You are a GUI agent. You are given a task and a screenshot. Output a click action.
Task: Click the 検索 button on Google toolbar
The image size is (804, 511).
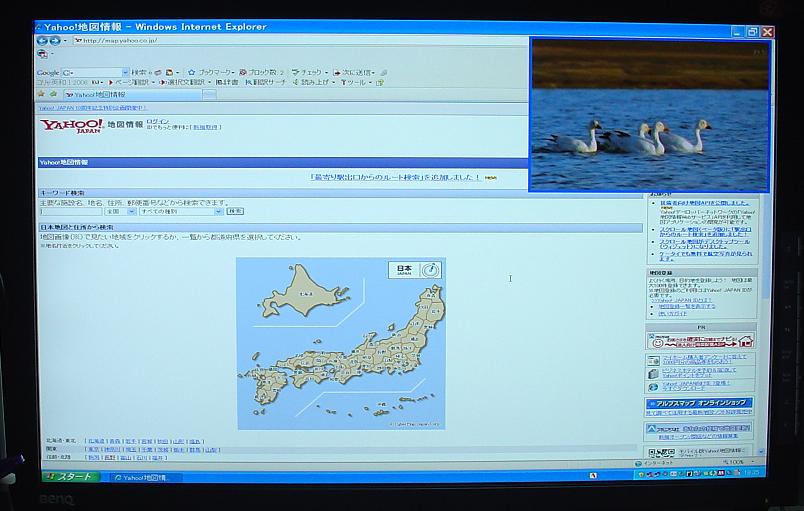[x=139, y=73]
